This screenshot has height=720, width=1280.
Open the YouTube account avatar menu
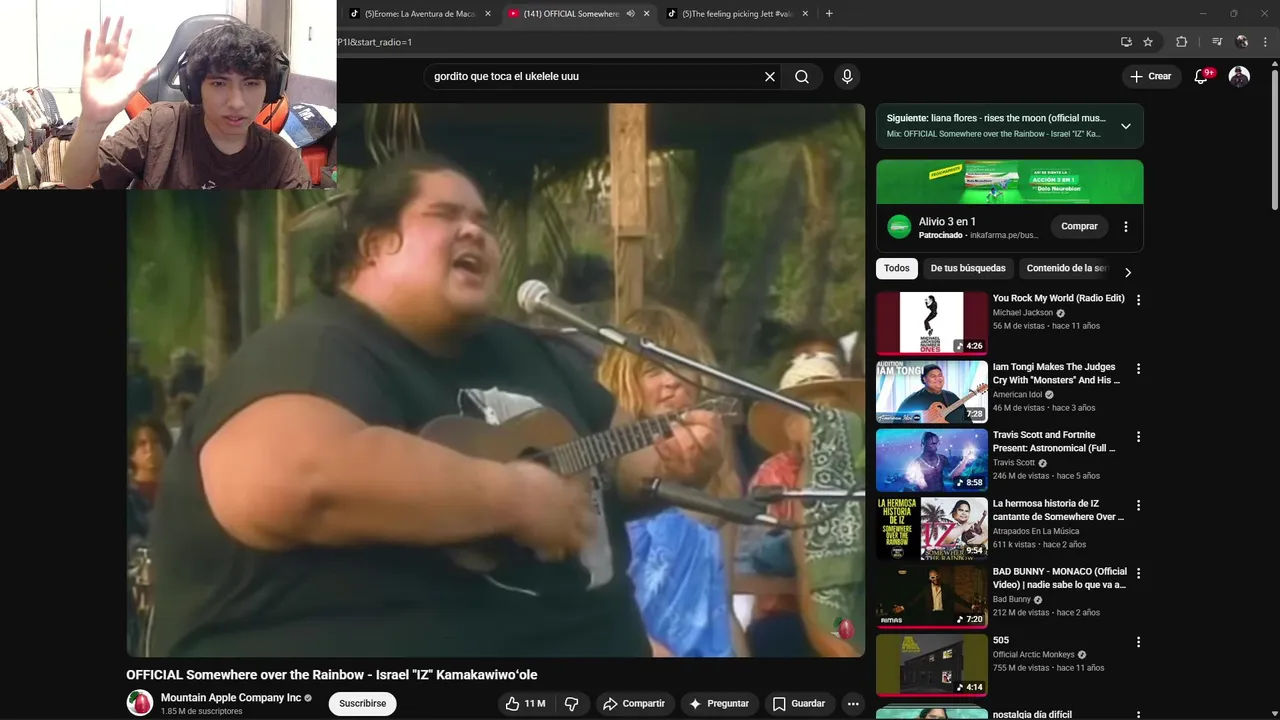pyautogui.click(x=1239, y=77)
